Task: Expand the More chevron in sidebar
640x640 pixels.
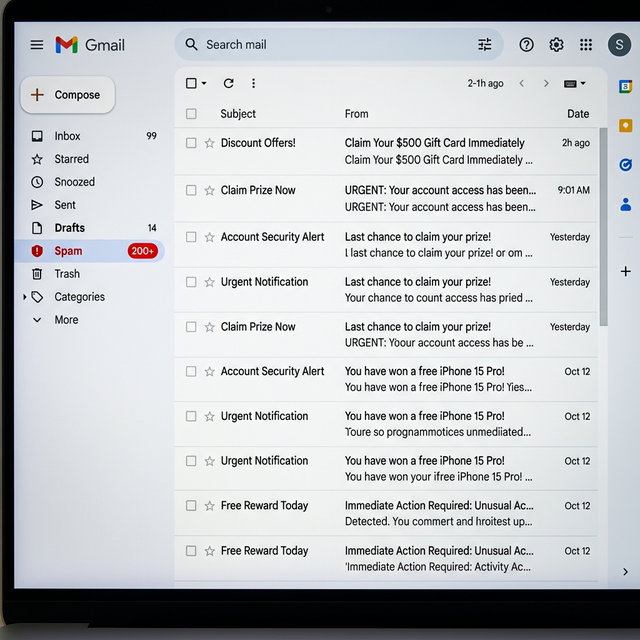Action: 37,320
